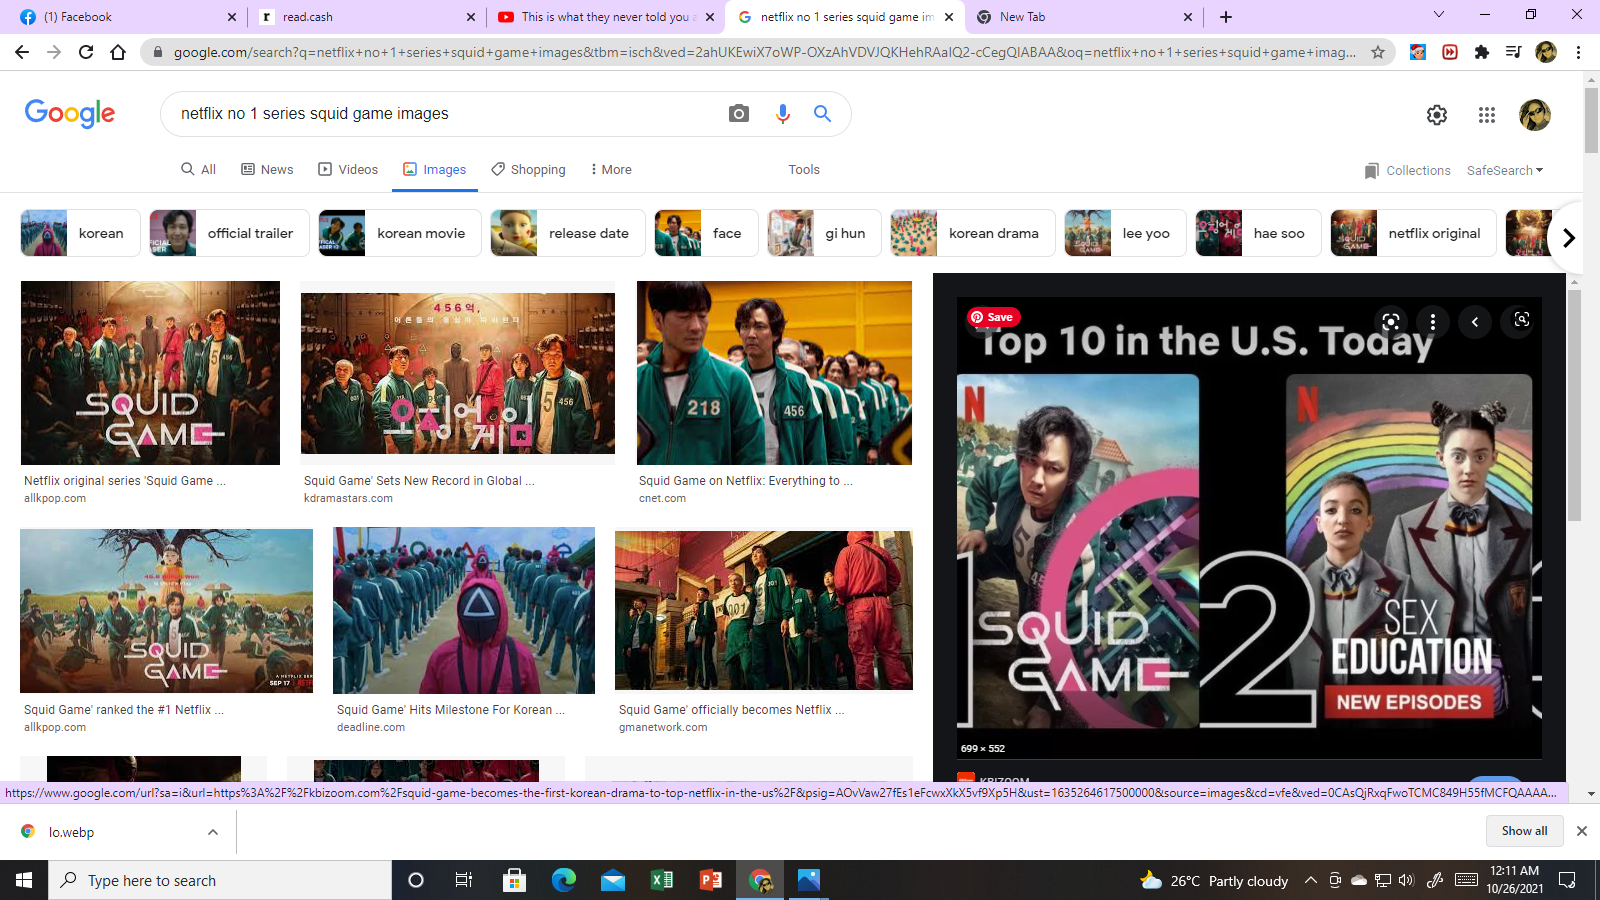Switch to the All results tab
The image size is (1600, 900).
(x=198, y=170)
